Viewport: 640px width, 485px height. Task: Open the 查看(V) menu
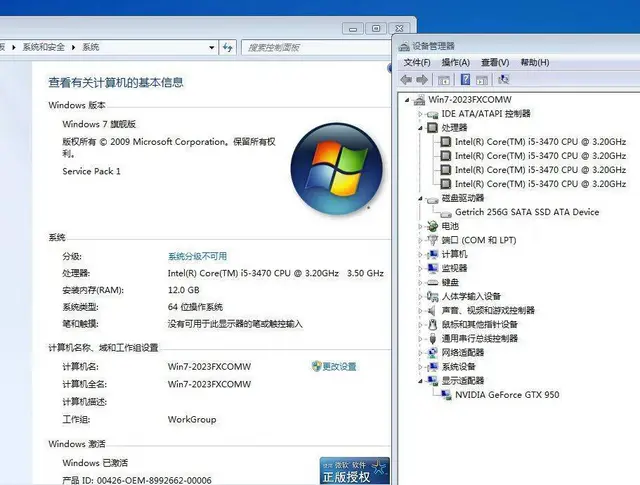pyautogui.click(x=494, y=62)
